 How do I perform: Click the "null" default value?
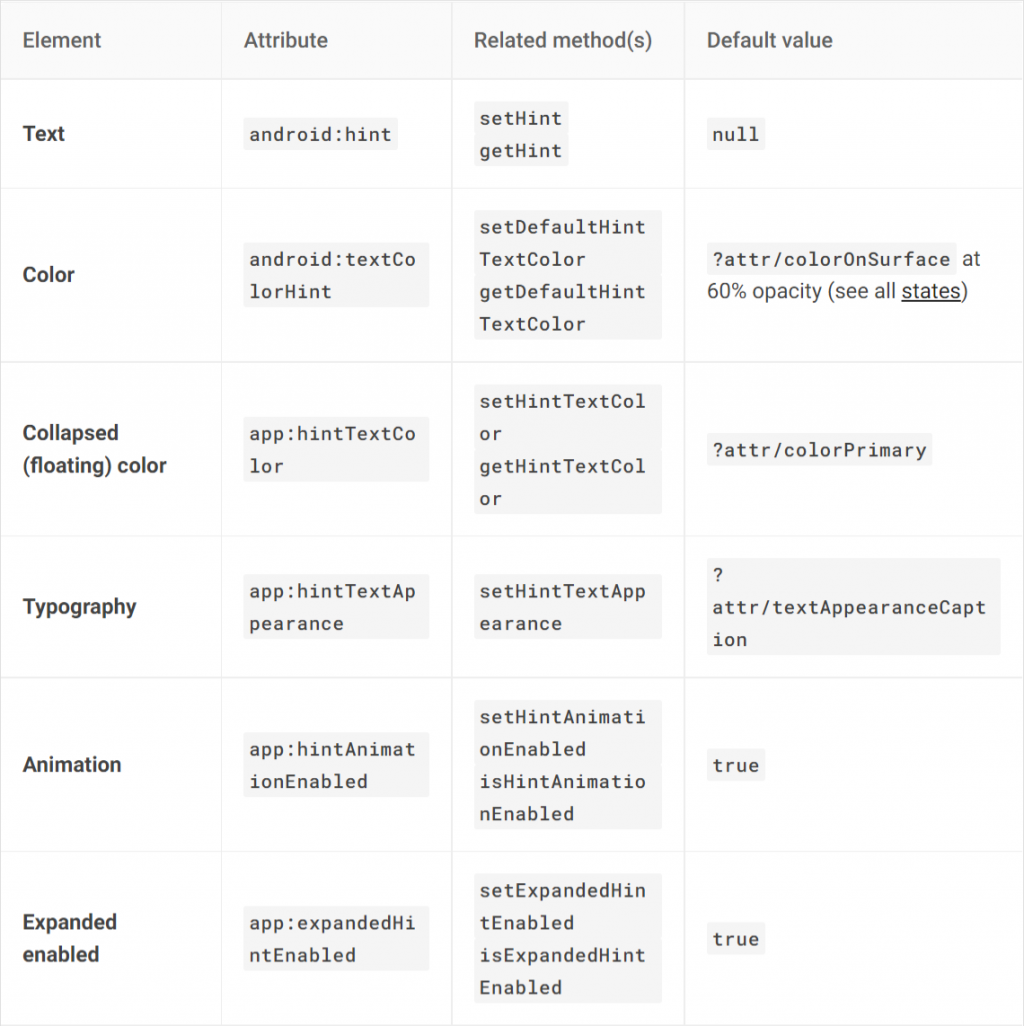pyautogui.click(x=735, y=134)
